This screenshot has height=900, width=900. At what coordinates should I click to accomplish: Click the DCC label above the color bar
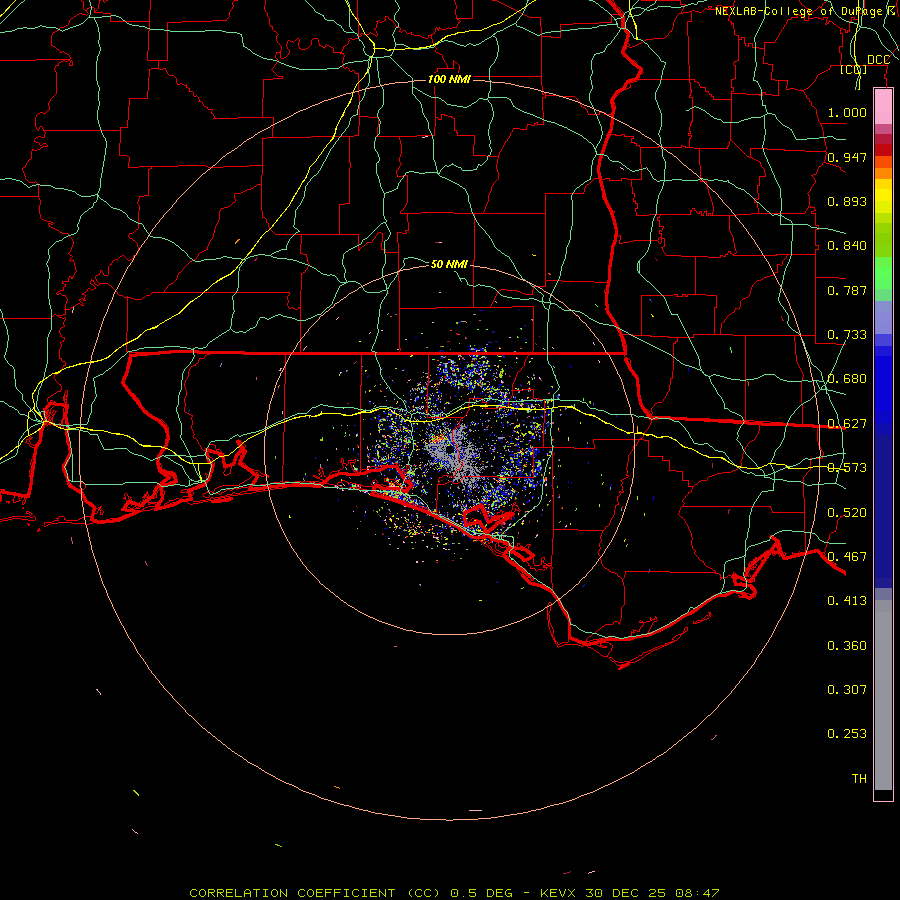pyautogui.click(x=878, y=60)
